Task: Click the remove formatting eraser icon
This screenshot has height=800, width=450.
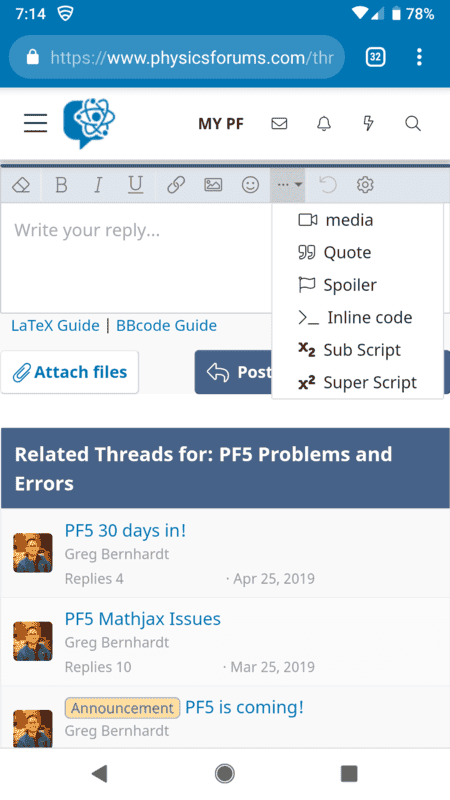Action: click(x=21, y=185)
